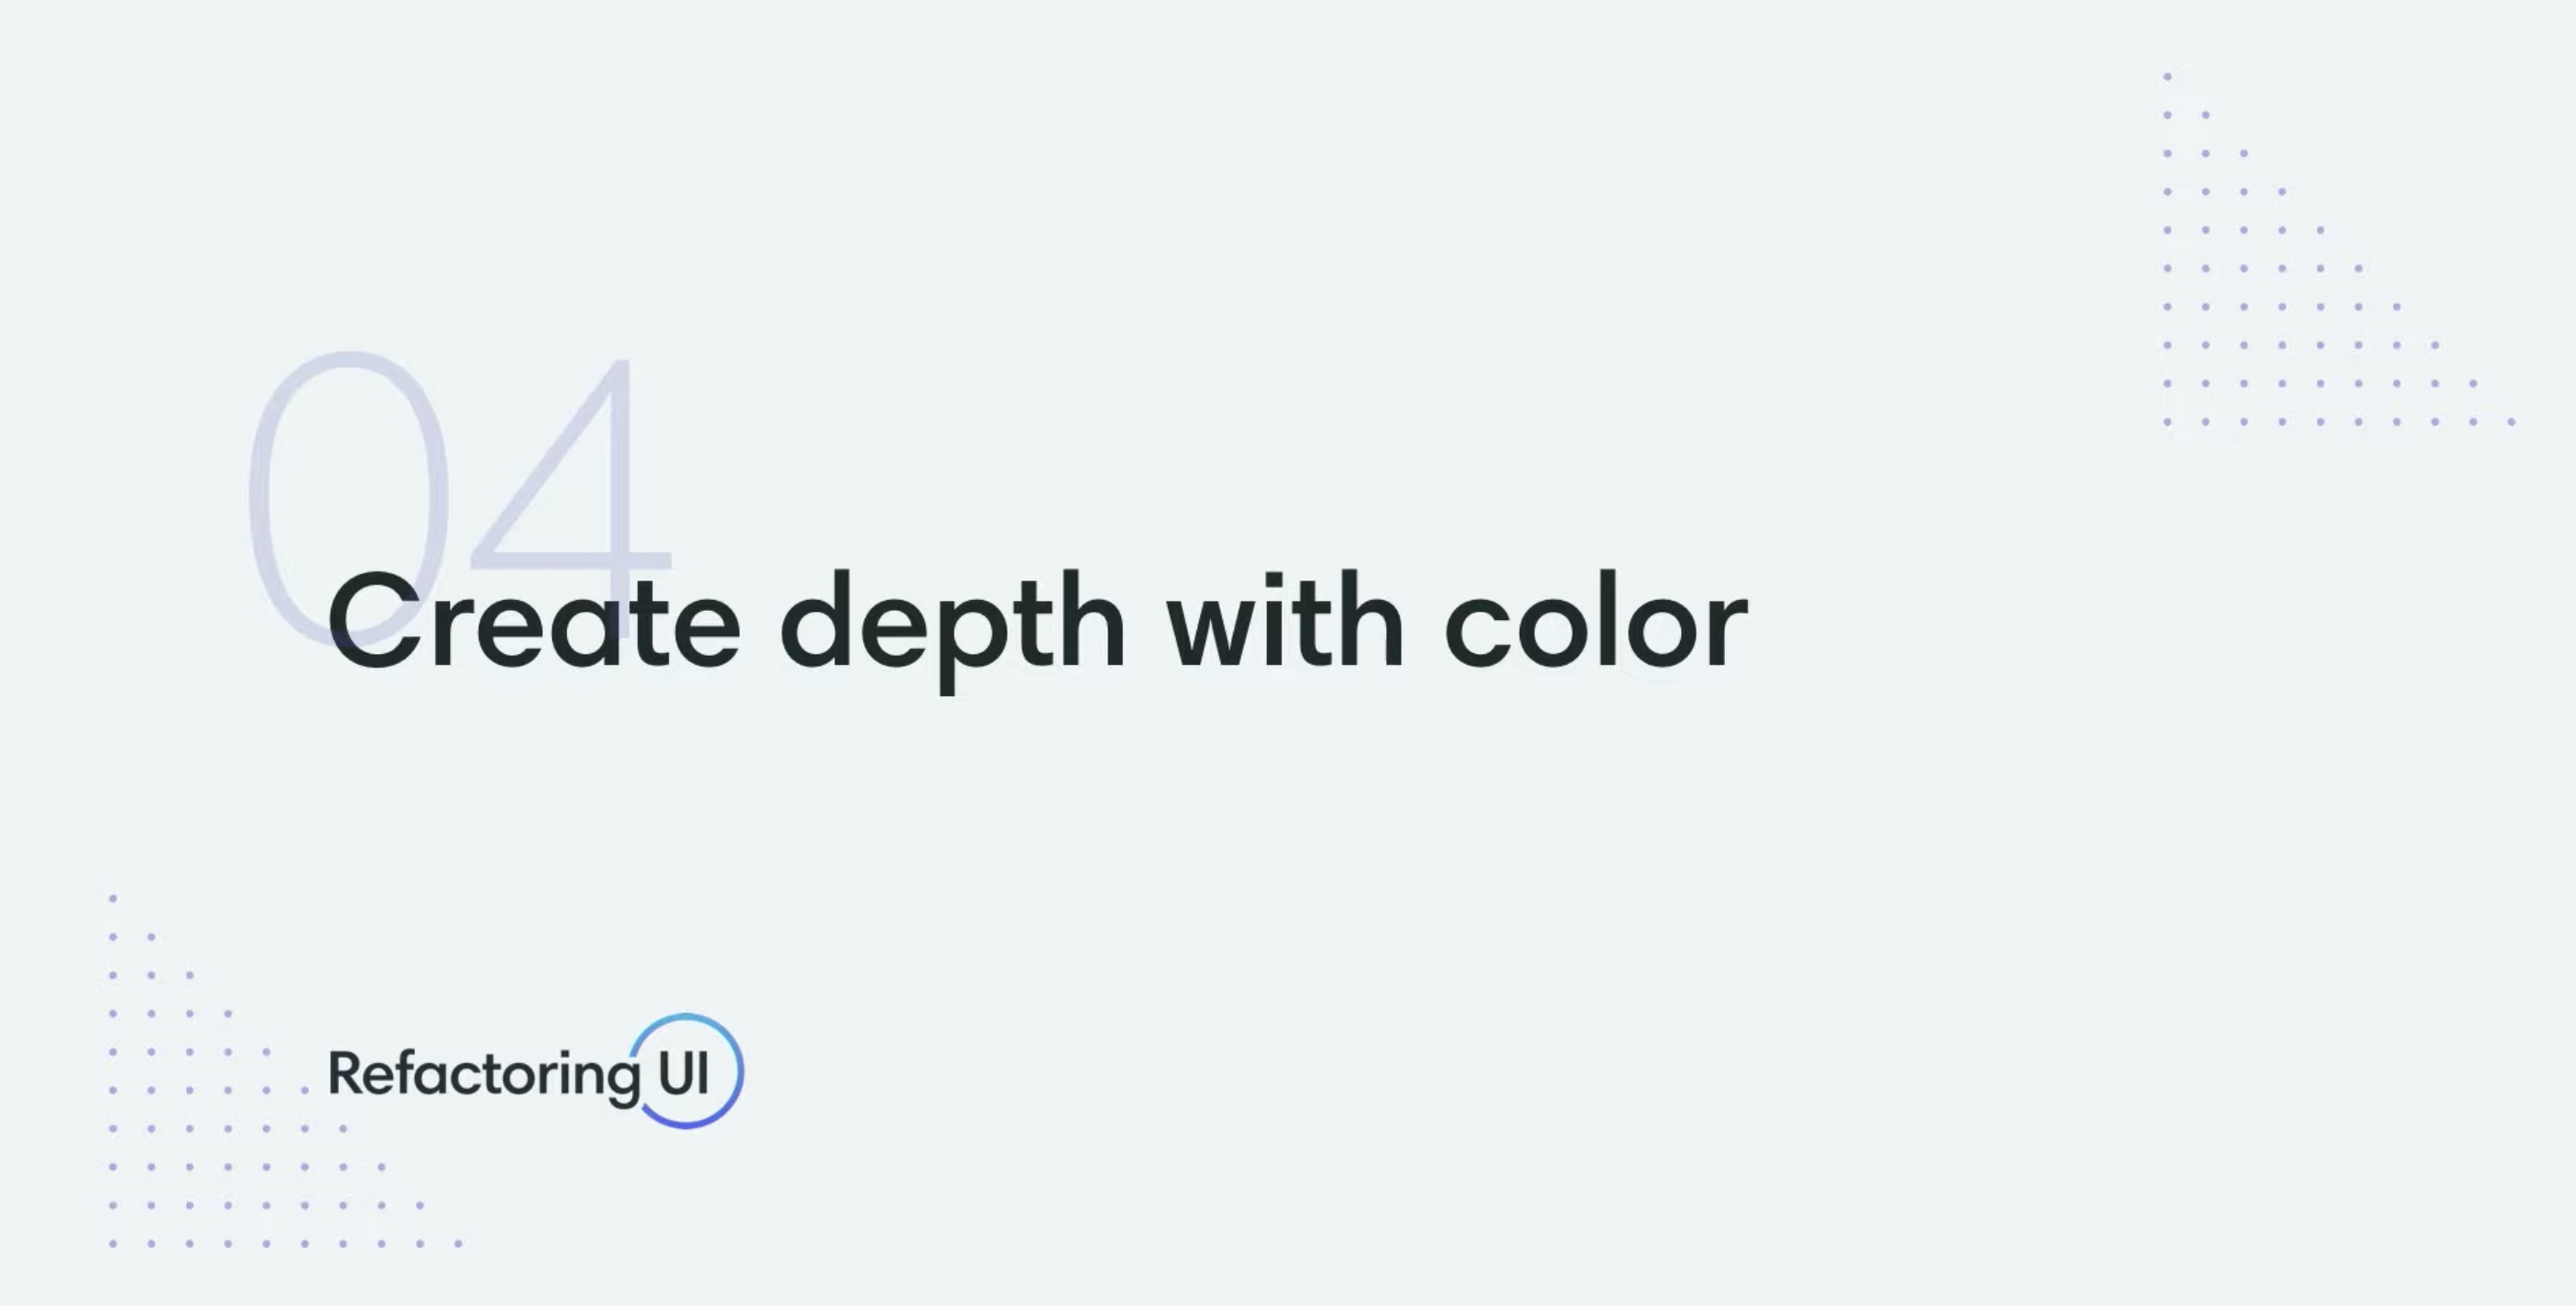Click the bottom-left corner dot of top-right pattern

[2167, 422]
